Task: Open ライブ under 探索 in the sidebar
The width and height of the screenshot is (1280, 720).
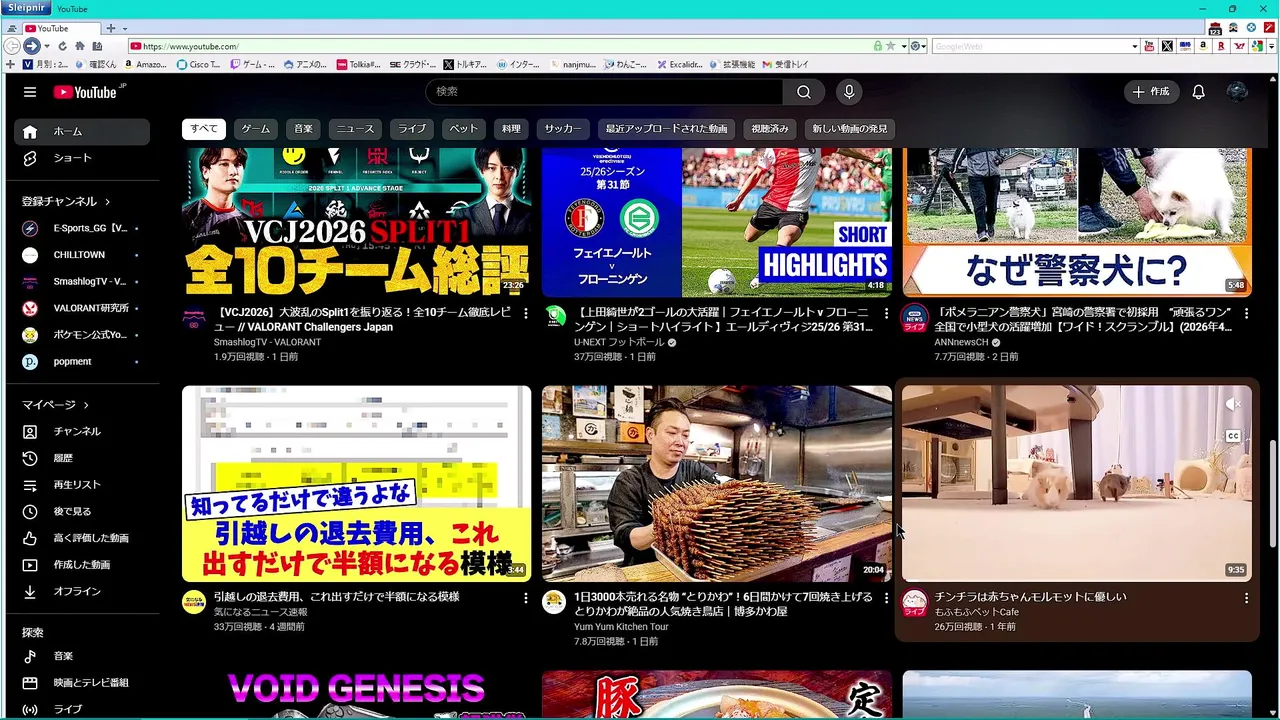Action: (82, 709)
